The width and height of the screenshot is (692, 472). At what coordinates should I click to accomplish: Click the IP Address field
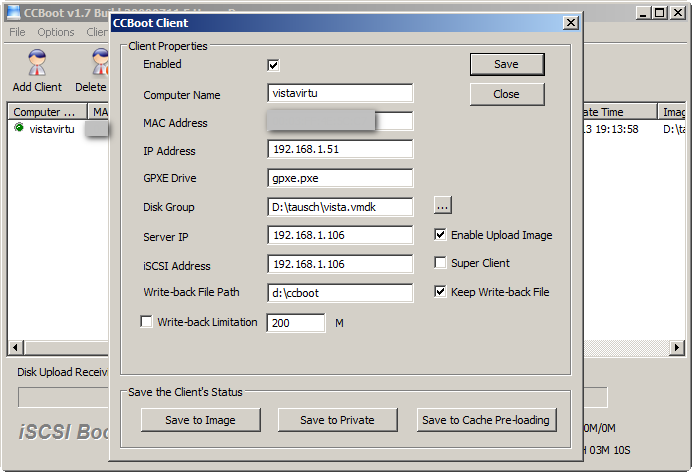click(x=340, y=150)
